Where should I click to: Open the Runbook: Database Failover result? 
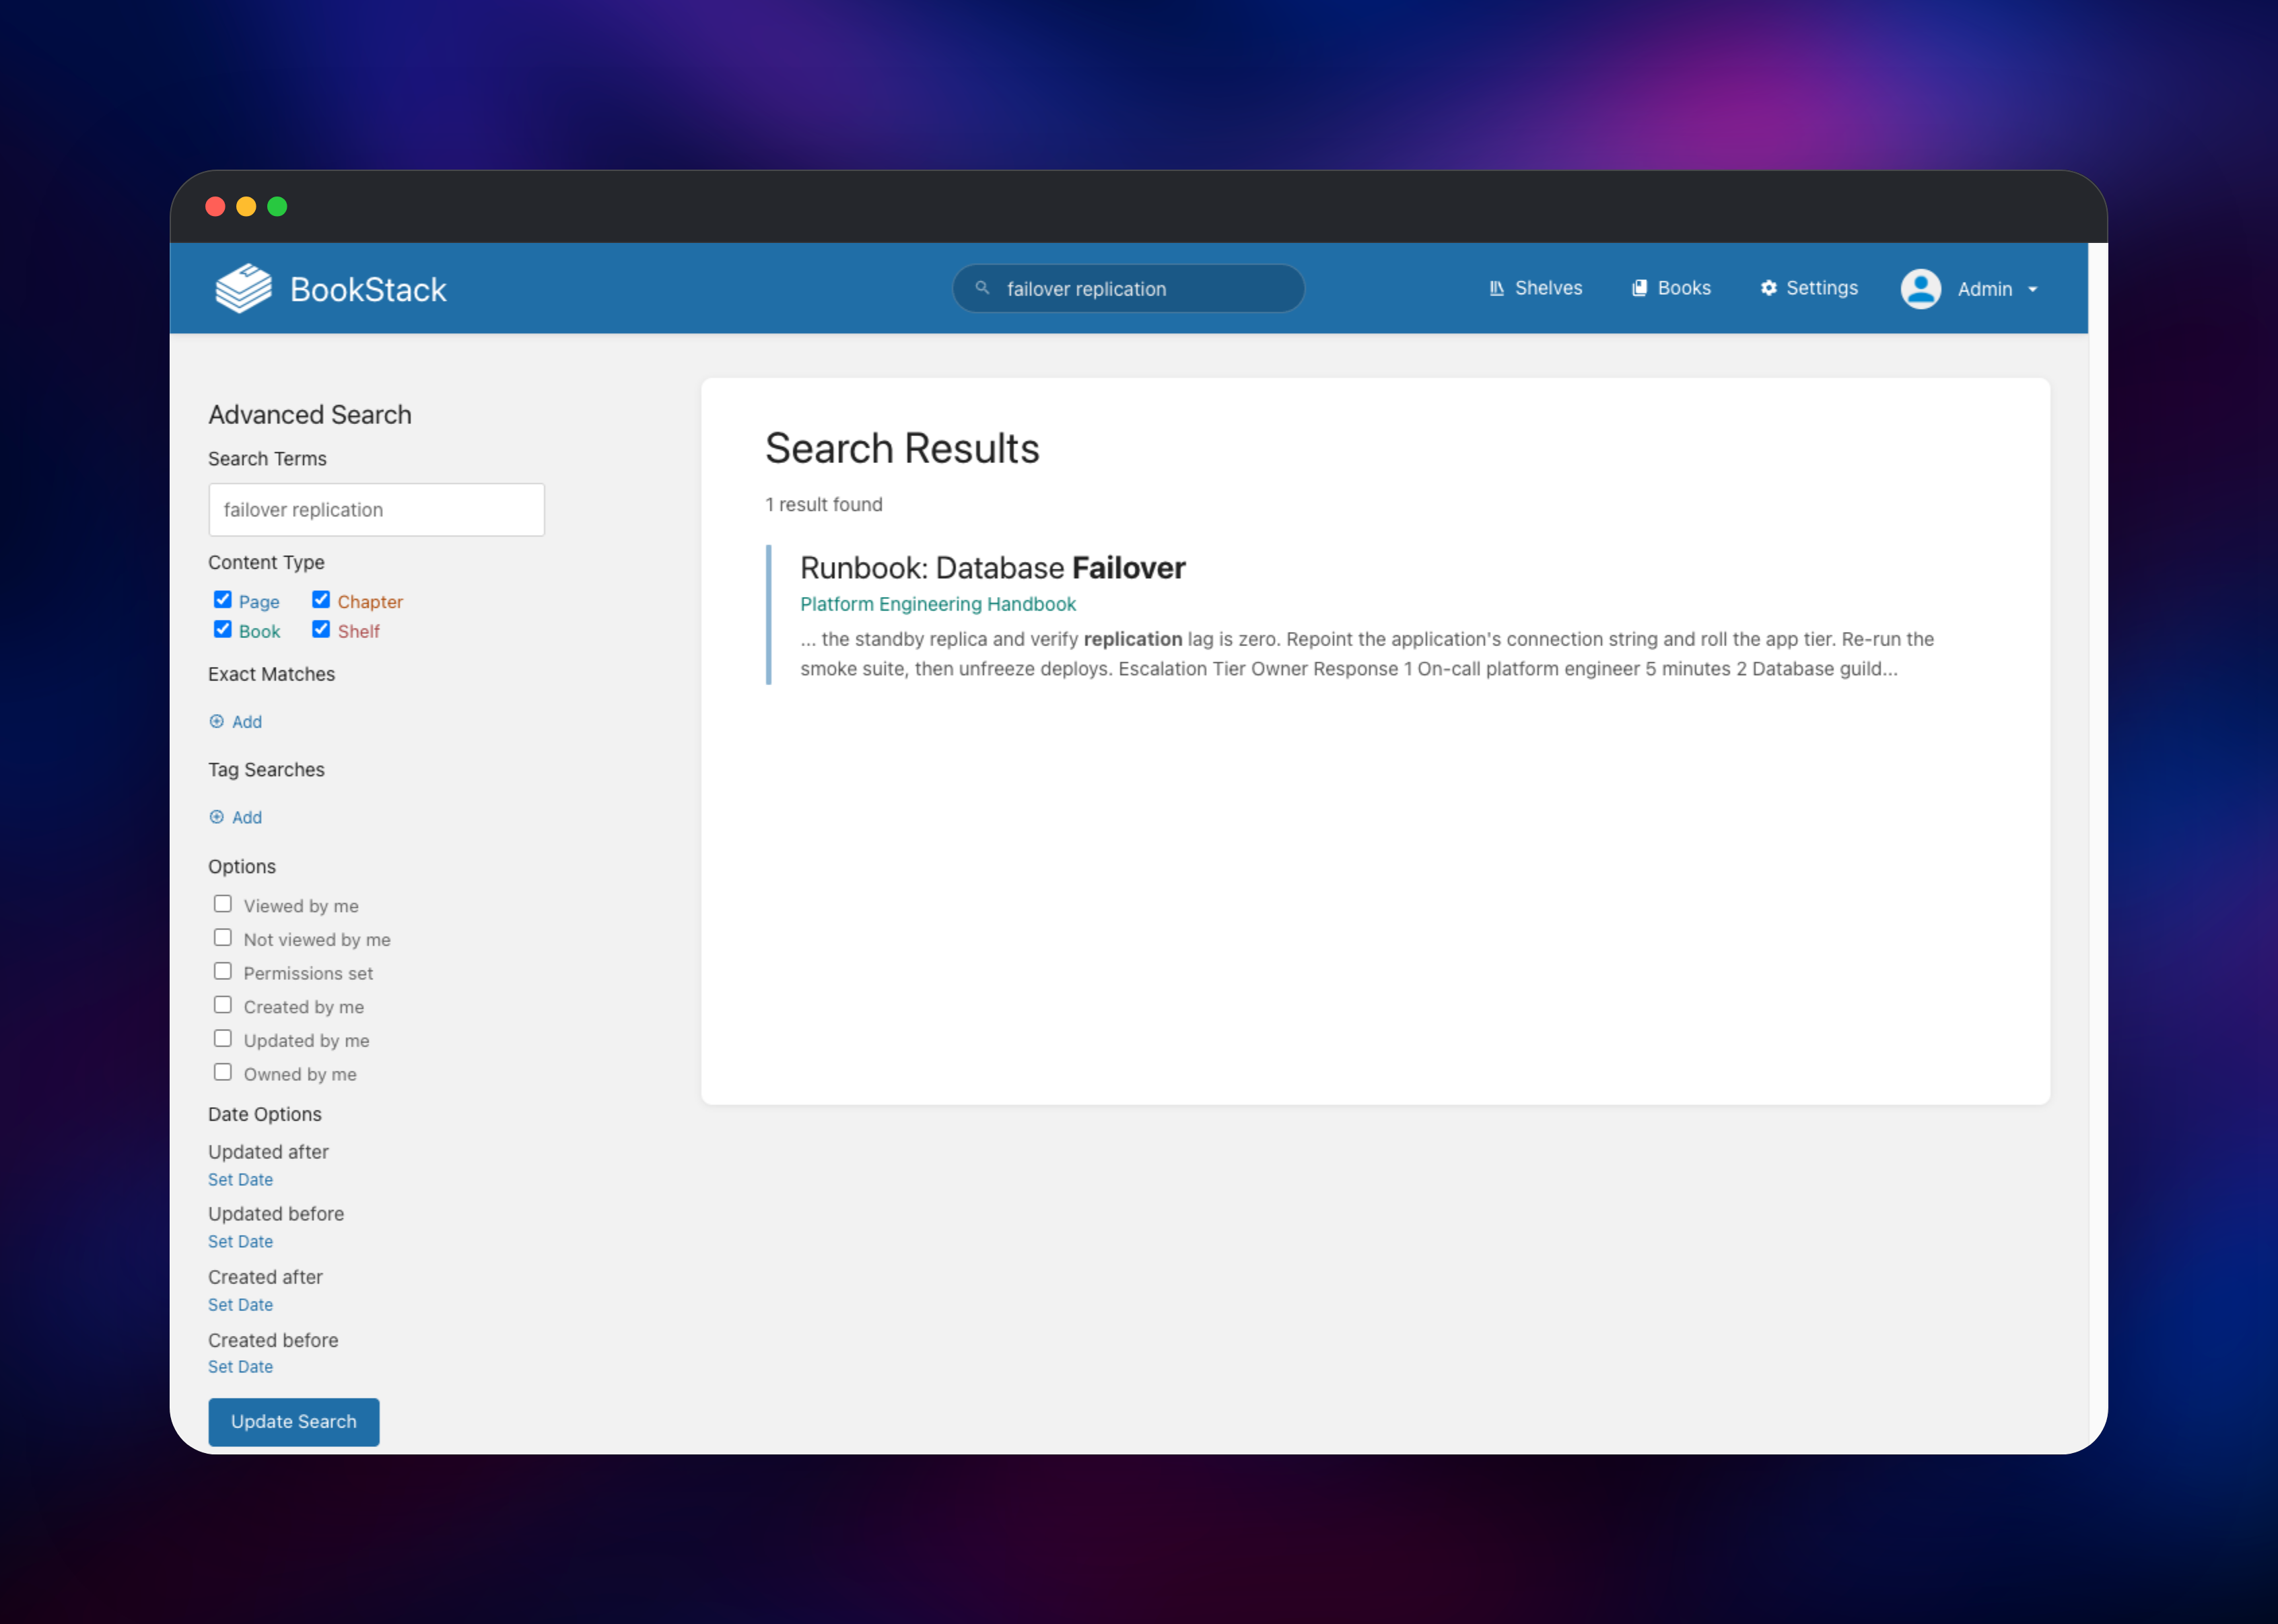(992, 568)
